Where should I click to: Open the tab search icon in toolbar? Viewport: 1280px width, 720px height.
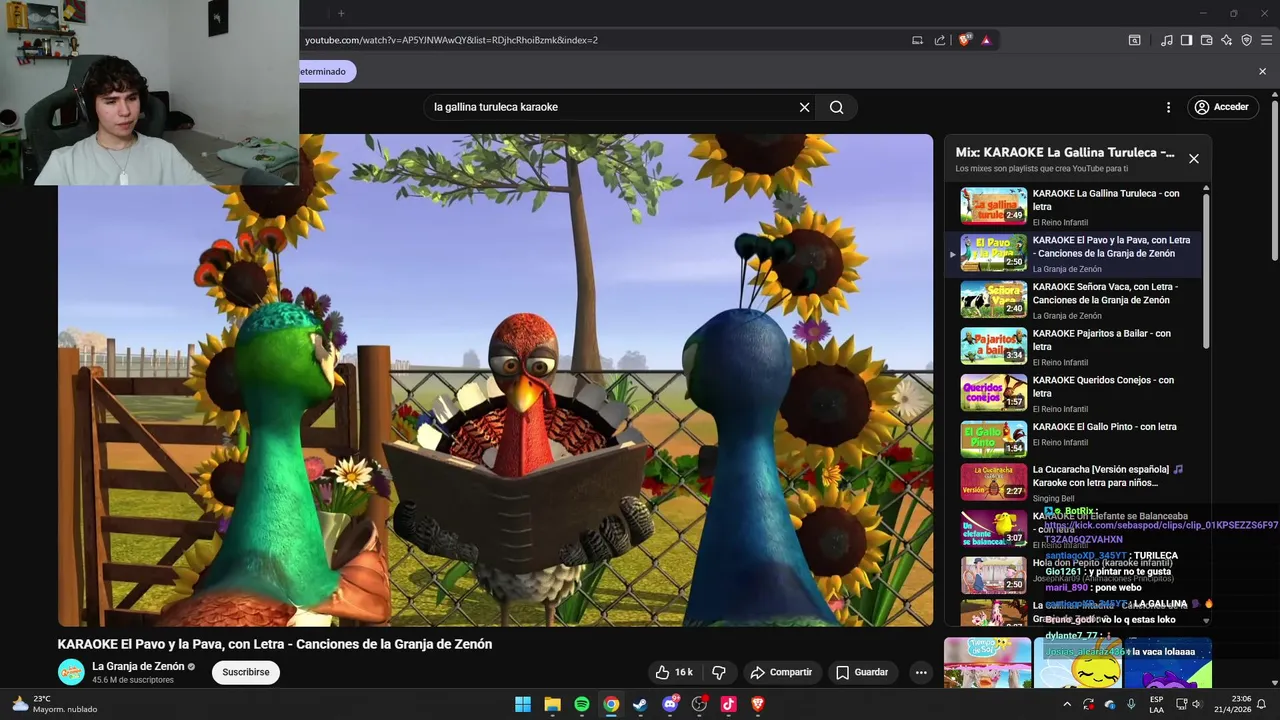pyautogui.click(x=1134, y=40)
